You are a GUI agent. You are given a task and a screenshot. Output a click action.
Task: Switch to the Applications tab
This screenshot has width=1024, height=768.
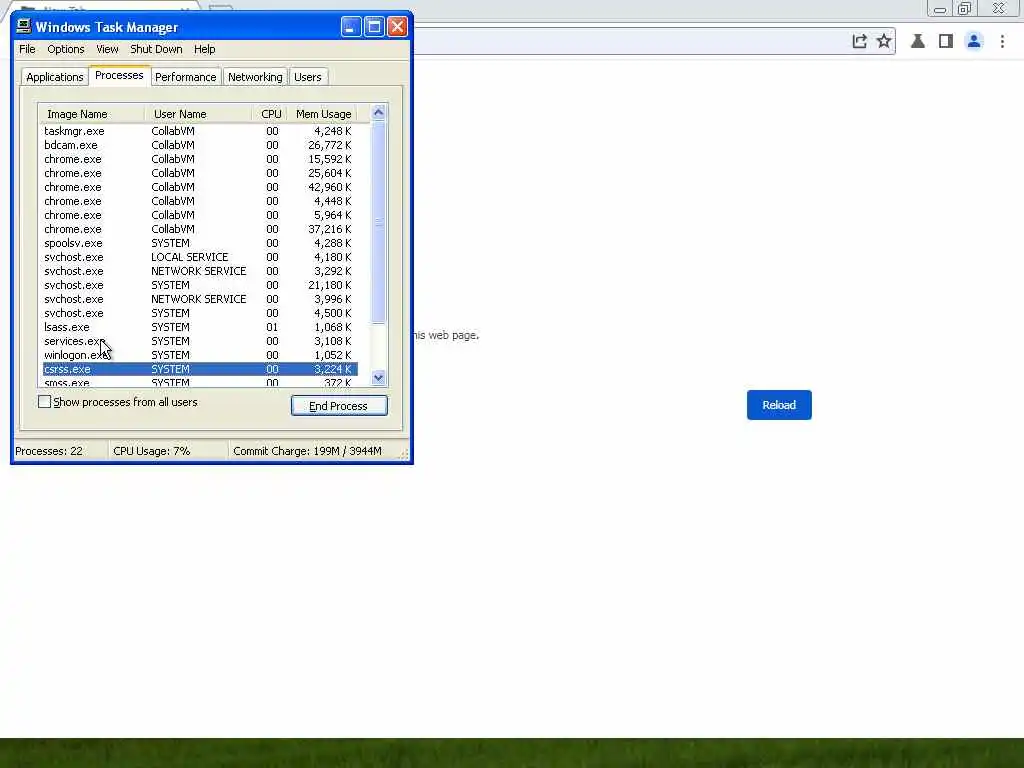pyautogui.click(x=55, y=77)
